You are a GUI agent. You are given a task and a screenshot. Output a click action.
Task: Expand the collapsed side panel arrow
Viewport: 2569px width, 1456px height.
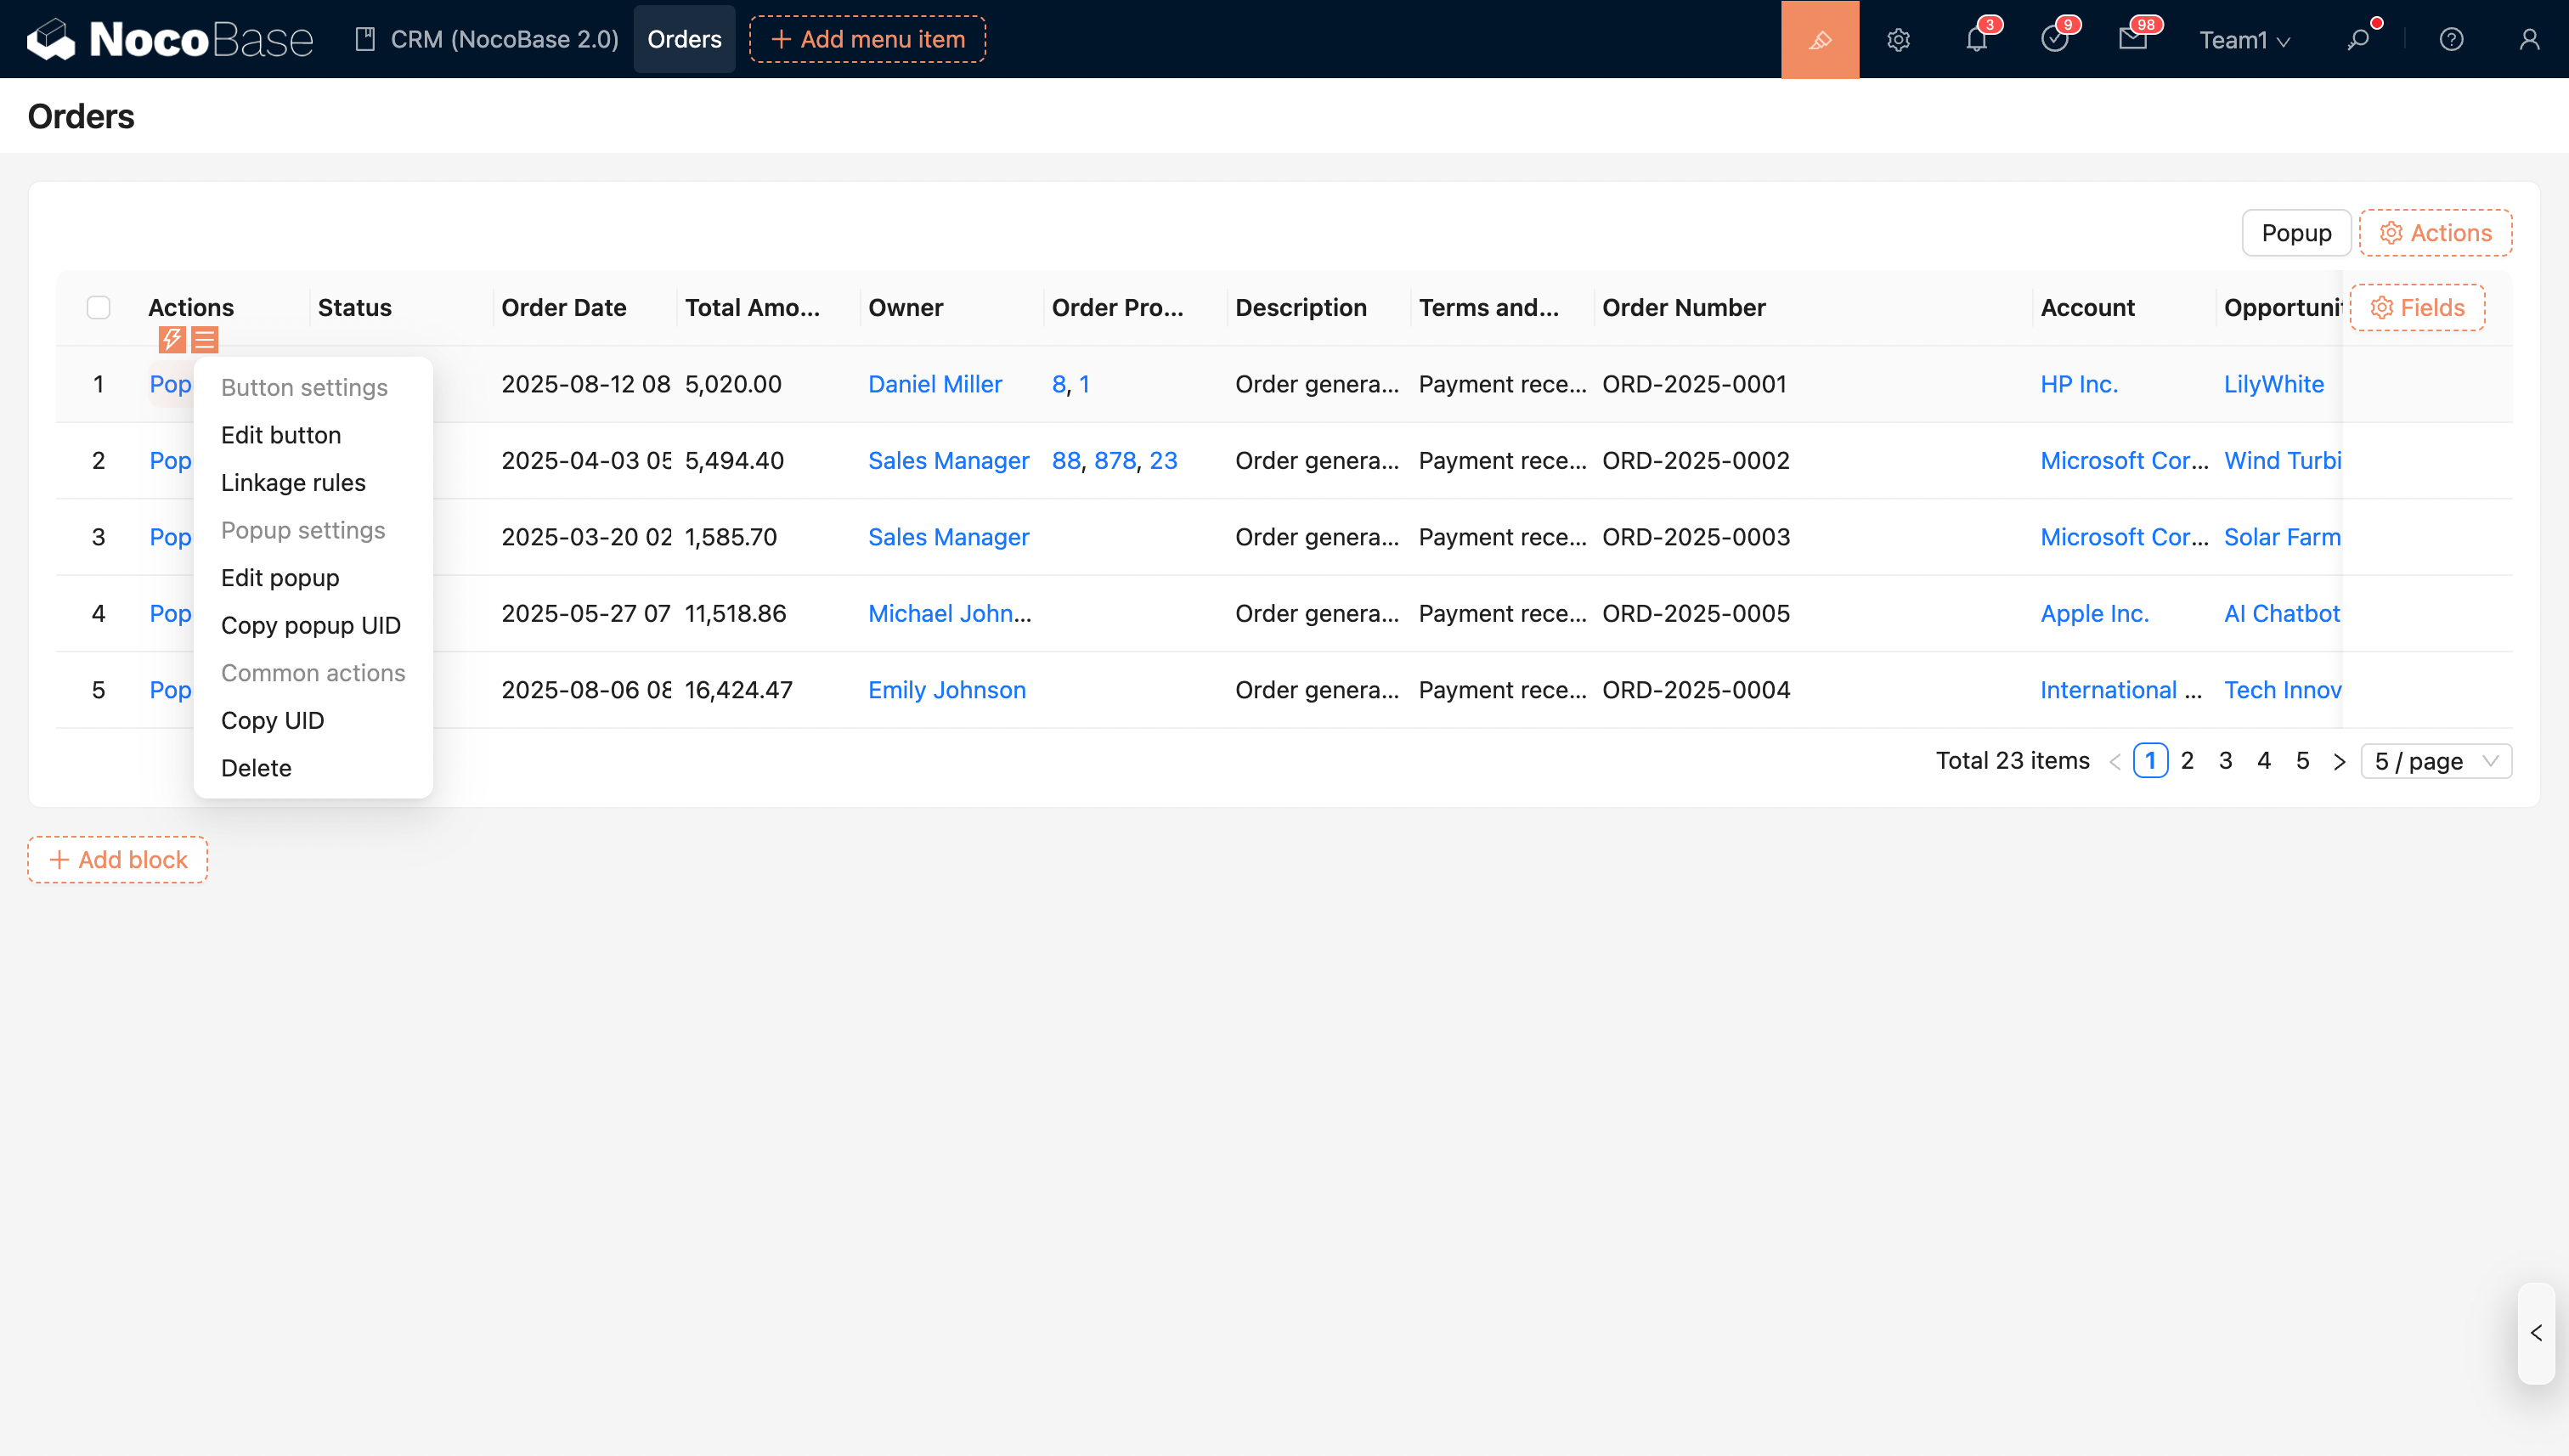pos(2536,1333)
